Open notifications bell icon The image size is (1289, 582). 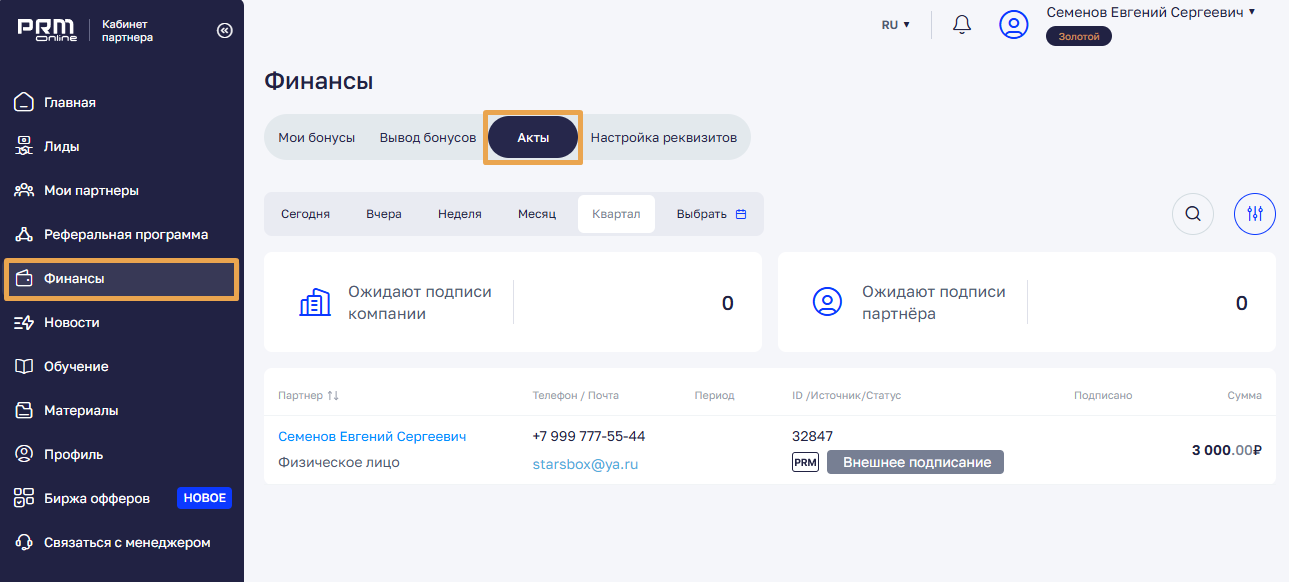(962, 24)
